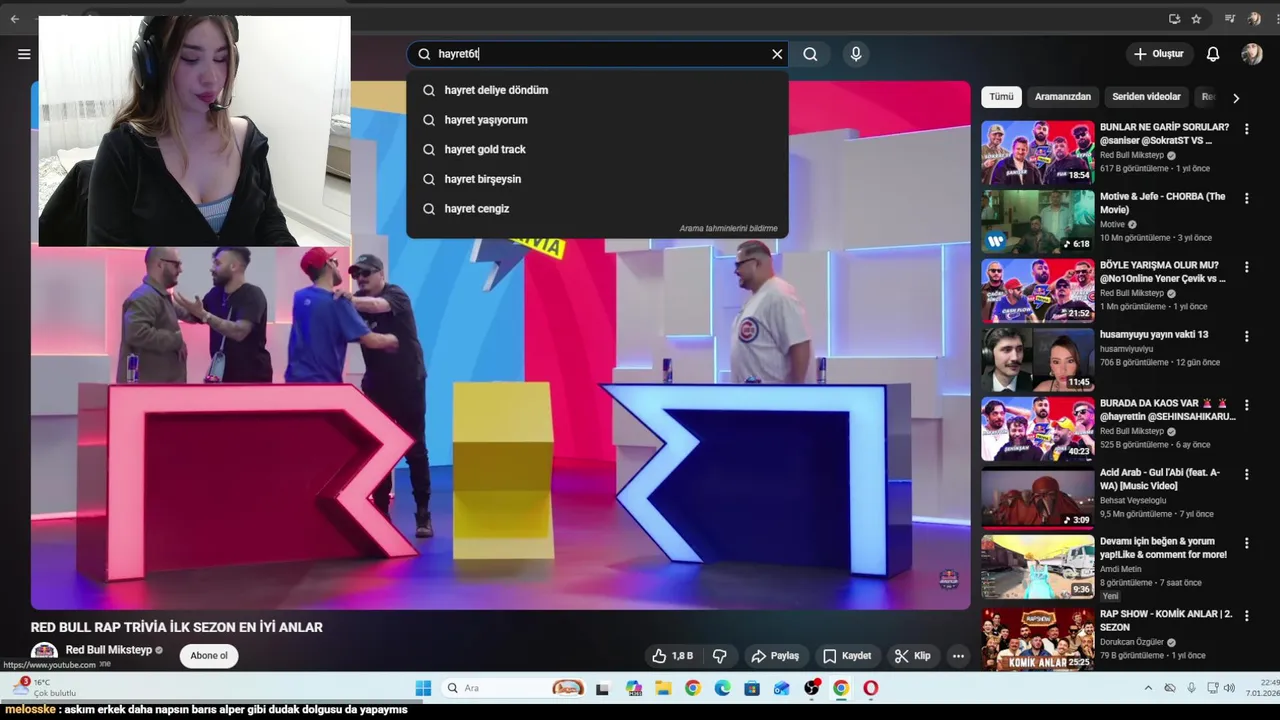The height and width of the screenshot is (720, 1280).
Task: Open options for BÖYLE YARIŞMA OLUR MU video
Action: (x=1246, y=267)
